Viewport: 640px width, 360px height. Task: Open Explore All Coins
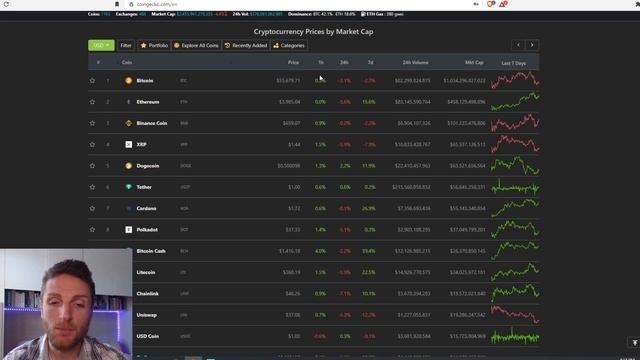click(196, 45)
